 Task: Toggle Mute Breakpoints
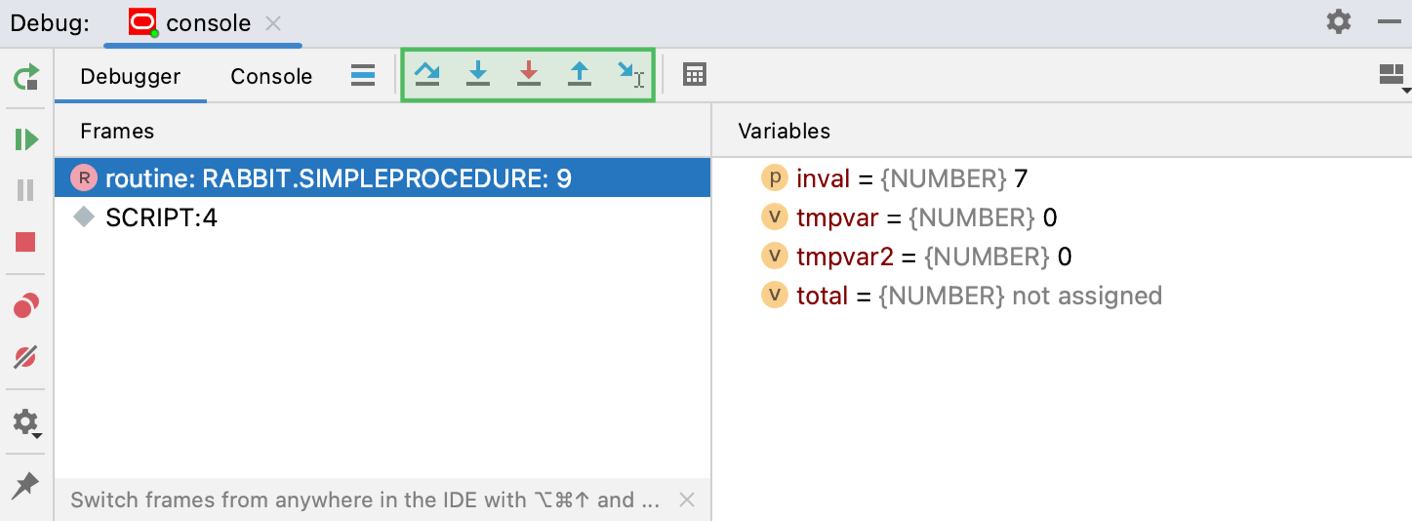coord(26,356)
